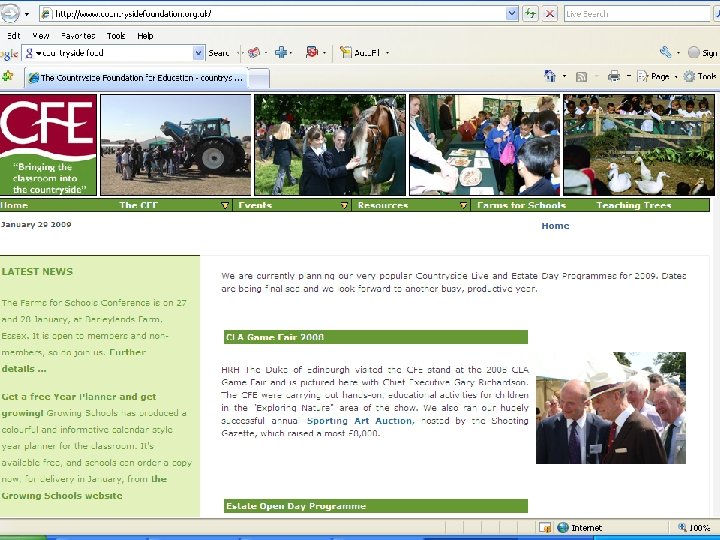Viewport: 720px width, 540px height.
Task: Open the Tools menu in menu bar
Action: tap(116, 36)
